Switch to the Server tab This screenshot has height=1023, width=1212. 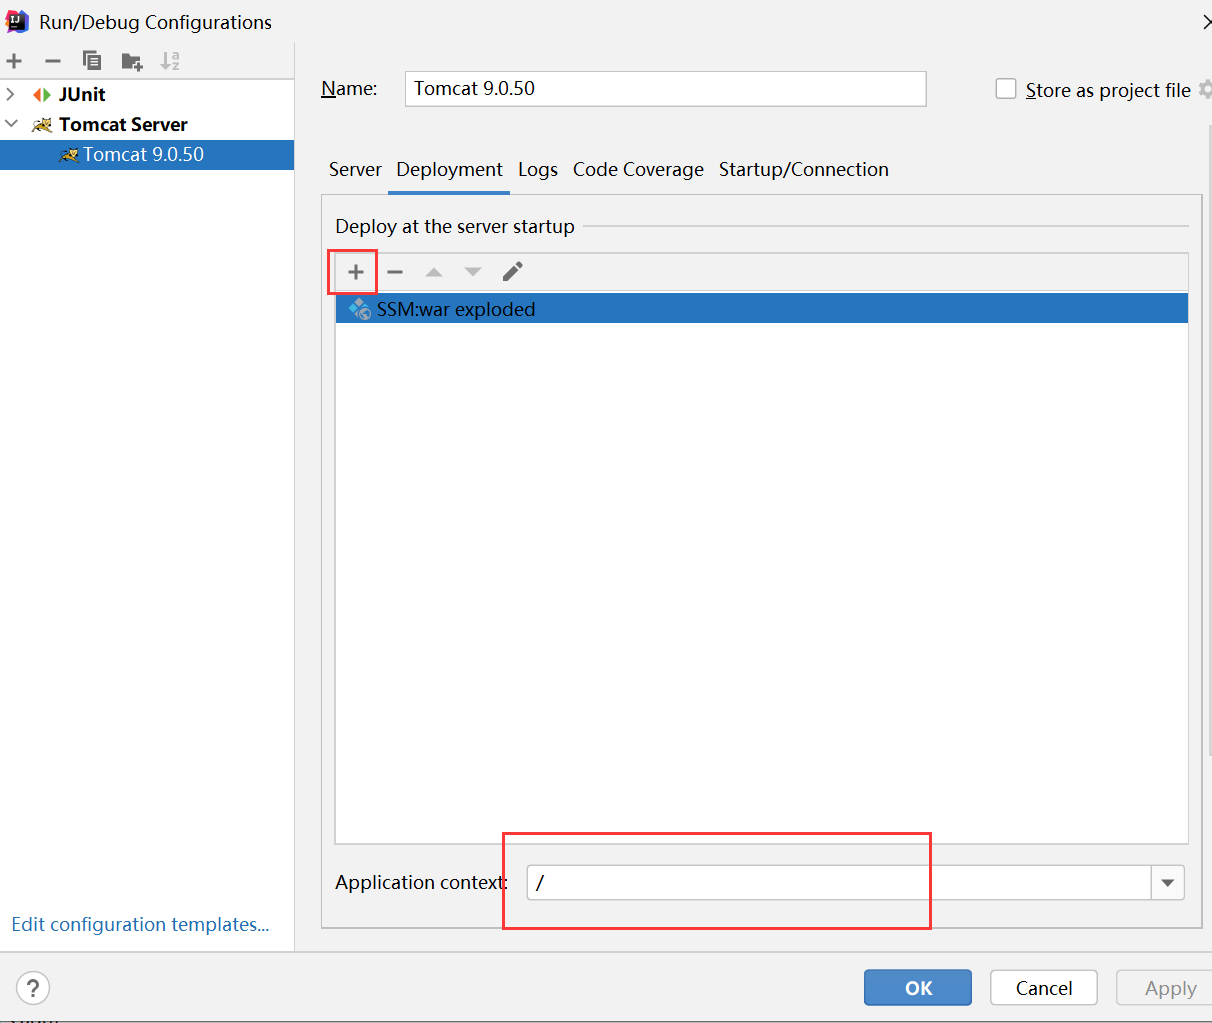coord(355,170)
